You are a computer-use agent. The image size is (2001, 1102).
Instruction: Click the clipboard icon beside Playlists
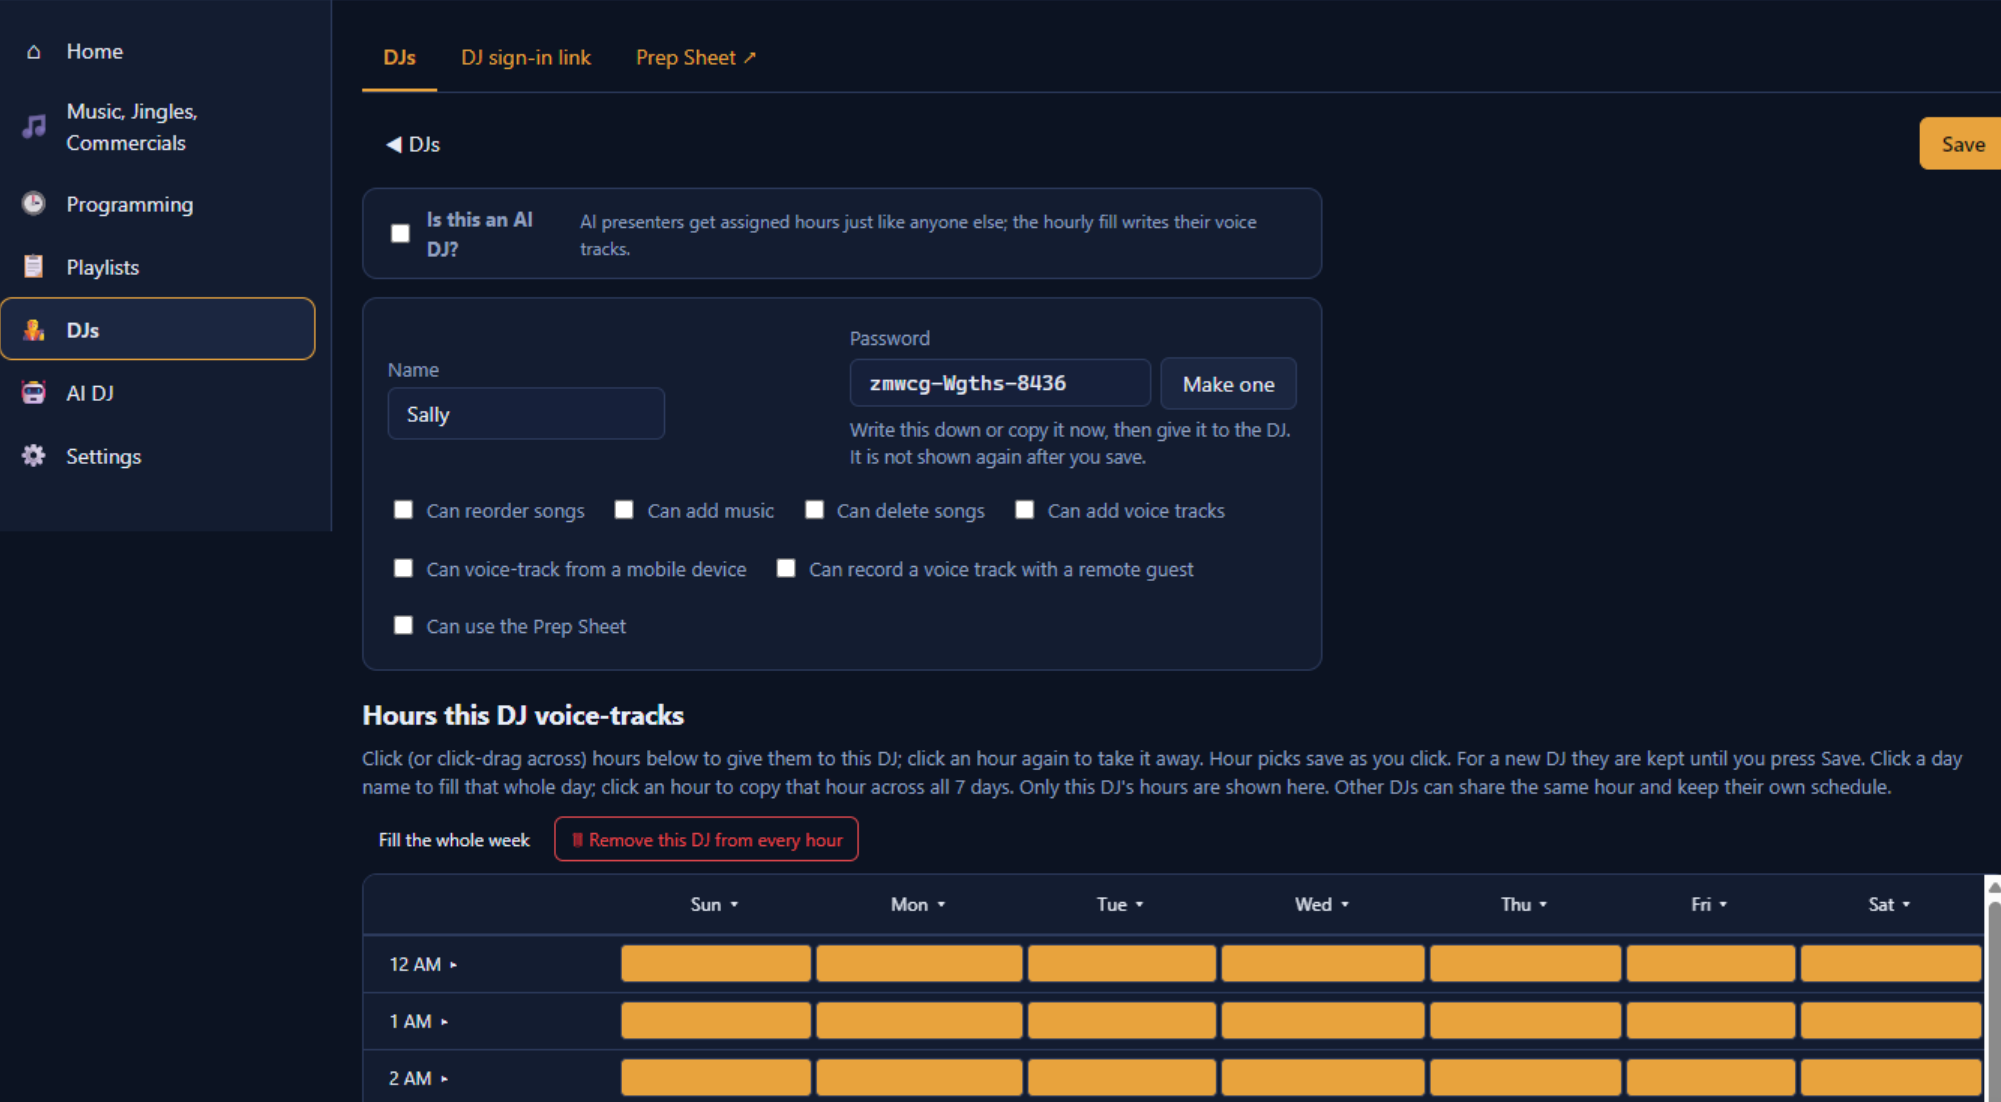click(x=34, y=267)
